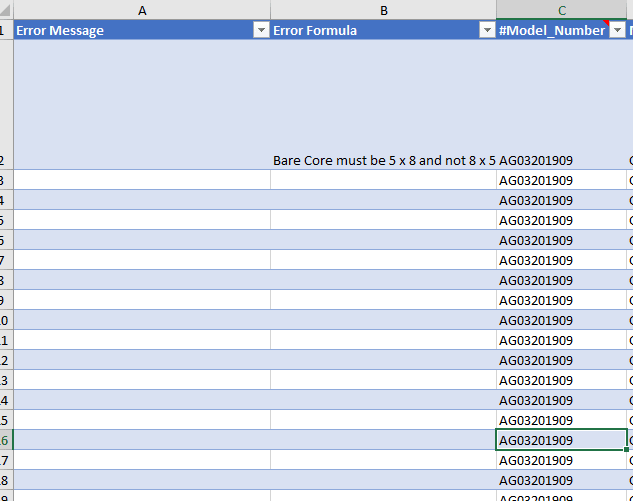
Task: Select row 2 by its row header
Action: [x=6, y=105]
